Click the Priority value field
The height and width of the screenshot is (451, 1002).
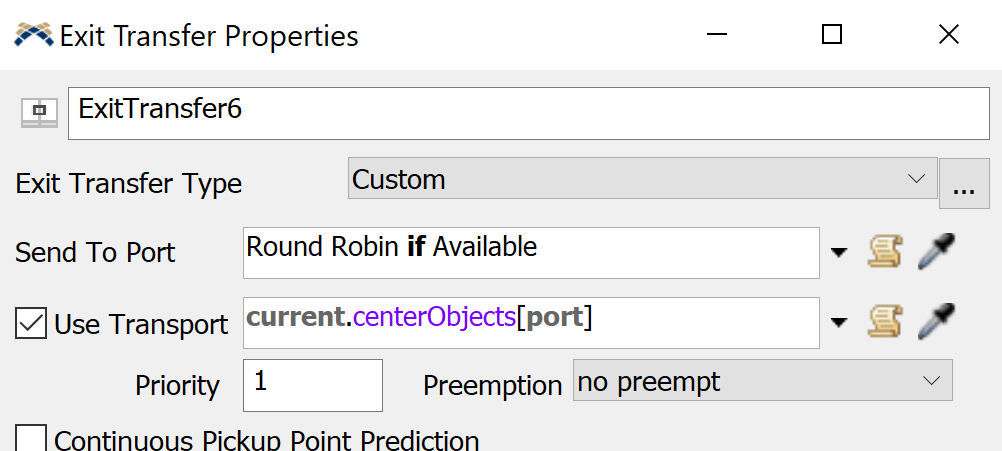(312, 385)
